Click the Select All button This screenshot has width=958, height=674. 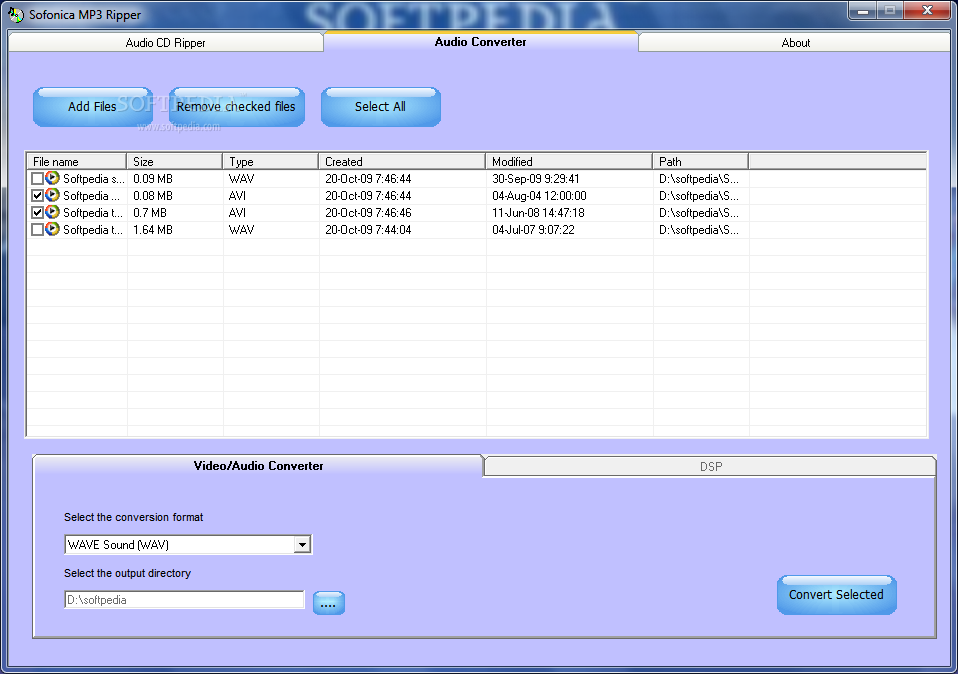[381, 107]
